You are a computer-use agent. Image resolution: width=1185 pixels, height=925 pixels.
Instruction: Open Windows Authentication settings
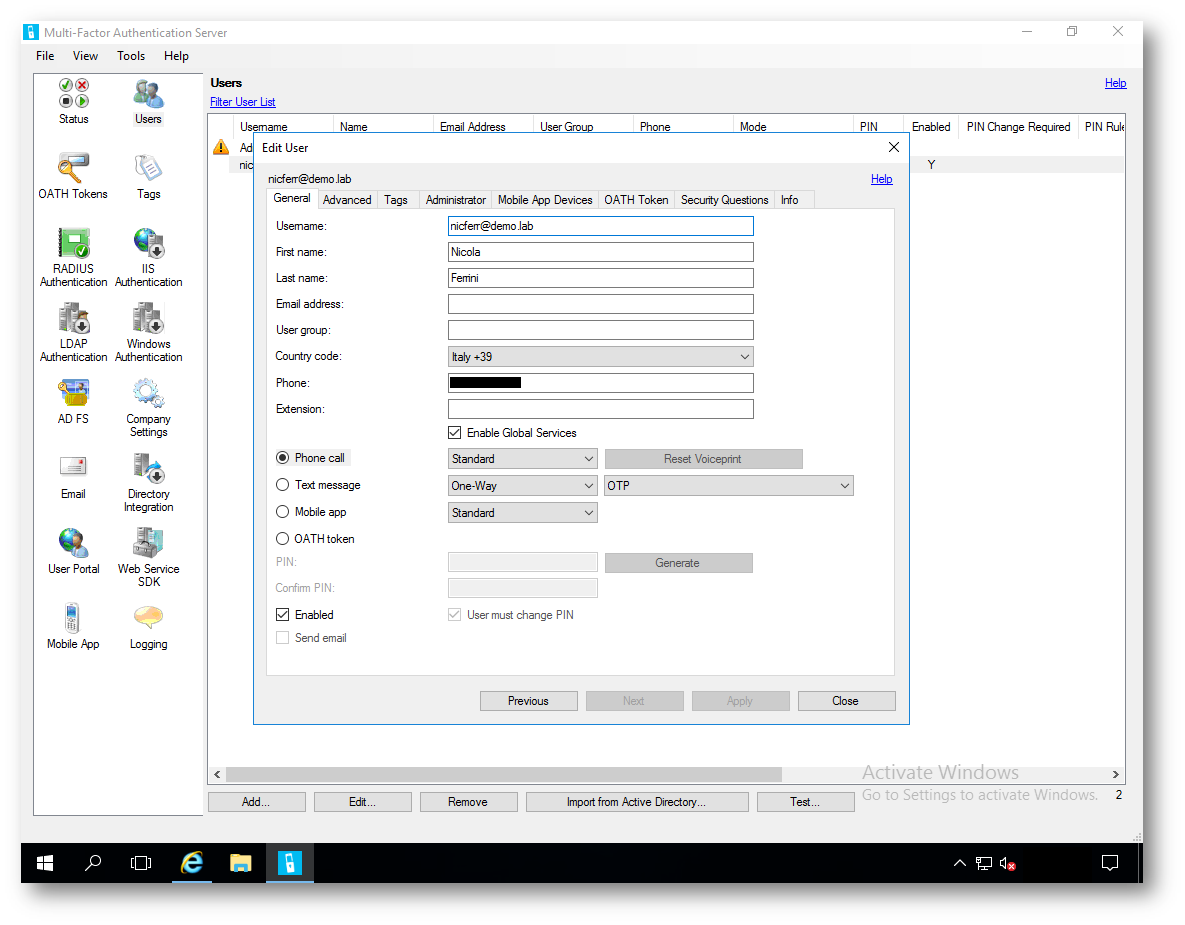(148, 333)
